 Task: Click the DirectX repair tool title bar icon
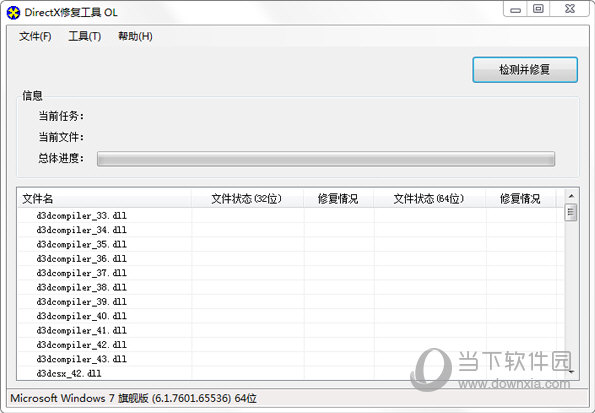click(x=13, y=13)
